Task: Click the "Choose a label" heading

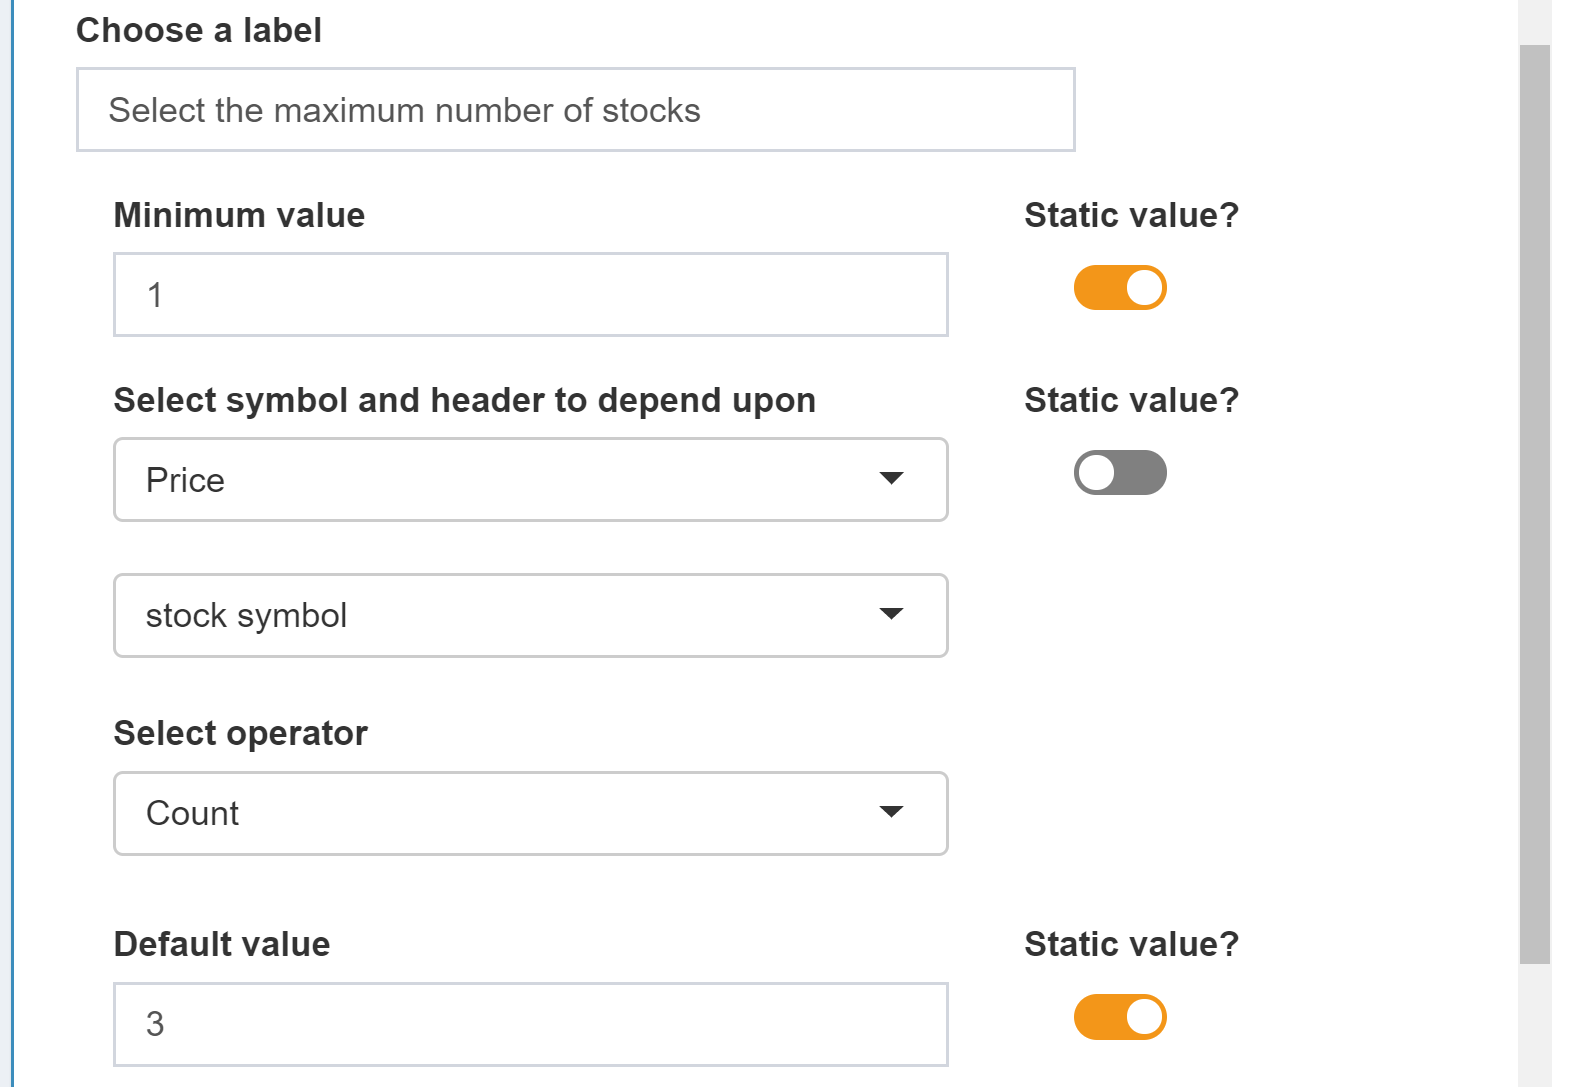Action: 199,30
